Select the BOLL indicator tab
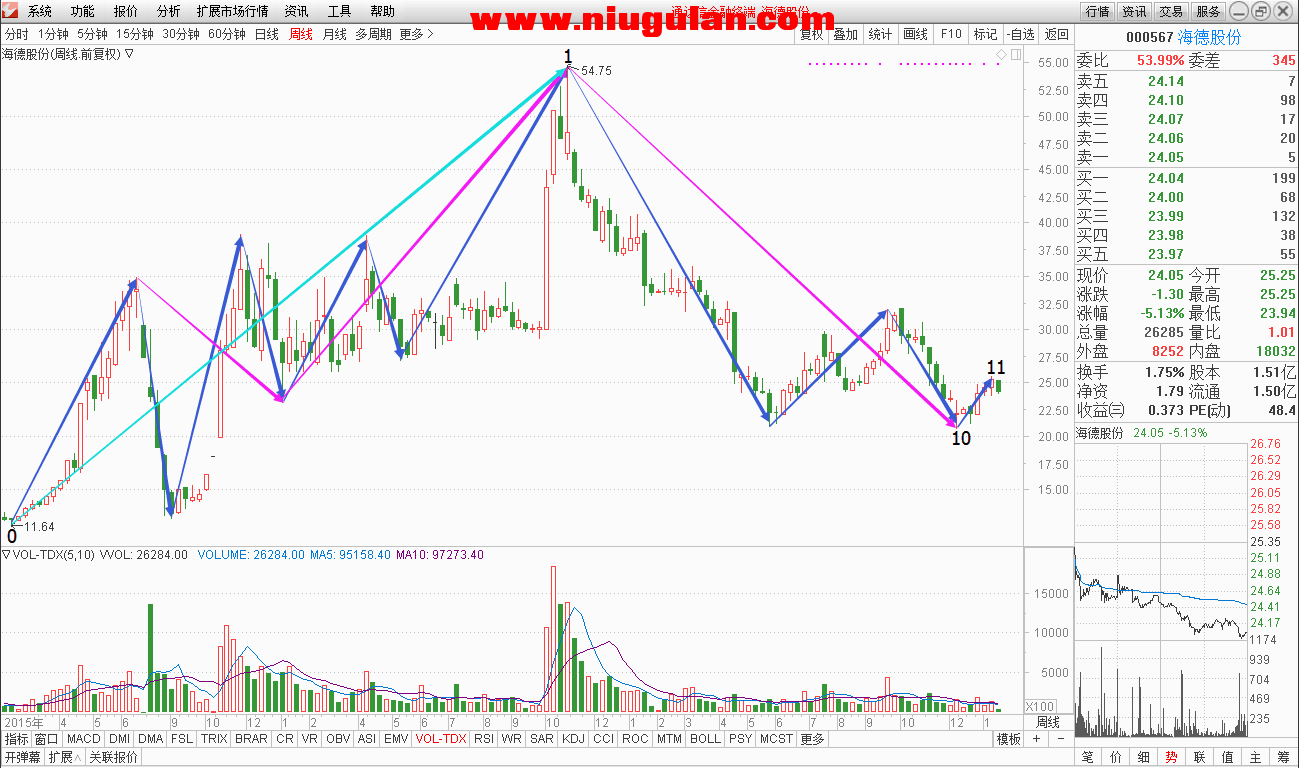This screenshot has height=768, width=1299. [x=705, y=739]
